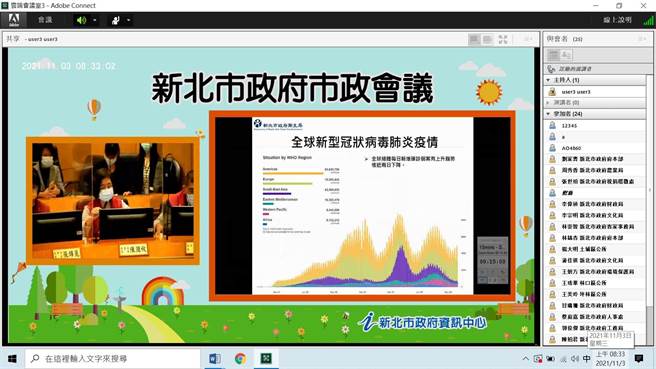656x369 pixels.
Task: Click the 中 input method indicator
Action: point(587,359)
